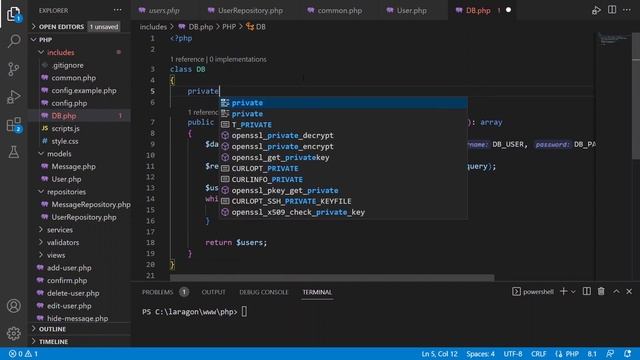Open the Accounts icon
Image resolution: width=640 pixels, height=360 pixels.
pos(13,306)
